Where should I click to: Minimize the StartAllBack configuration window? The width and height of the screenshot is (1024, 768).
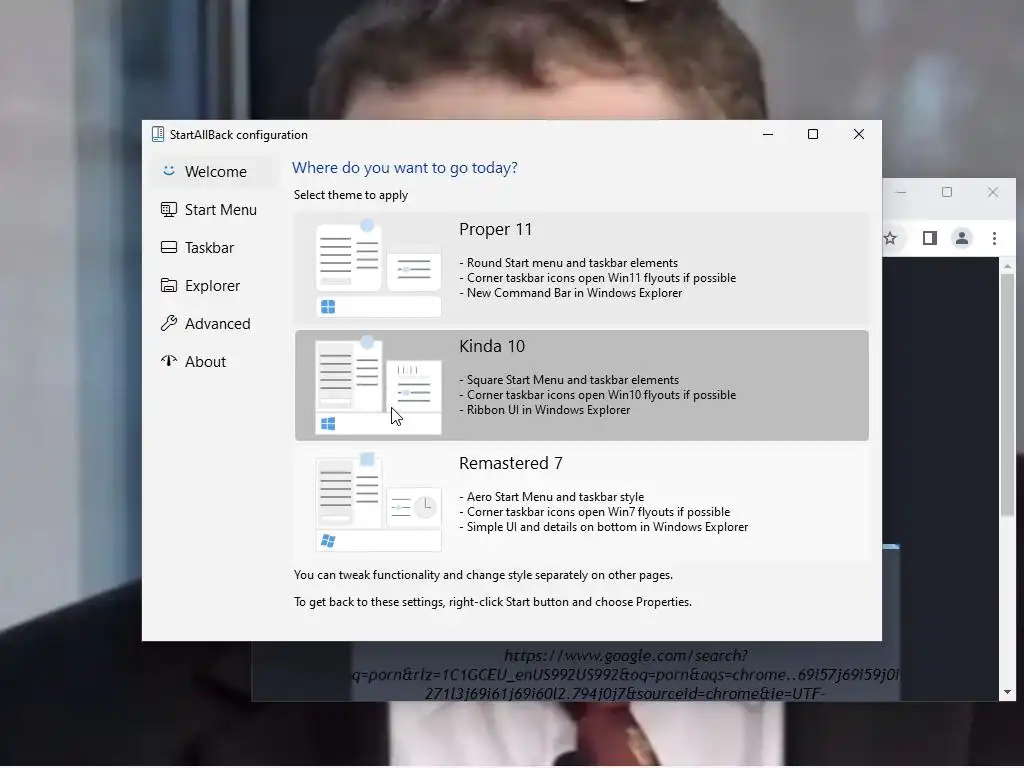tap(768, 135)
